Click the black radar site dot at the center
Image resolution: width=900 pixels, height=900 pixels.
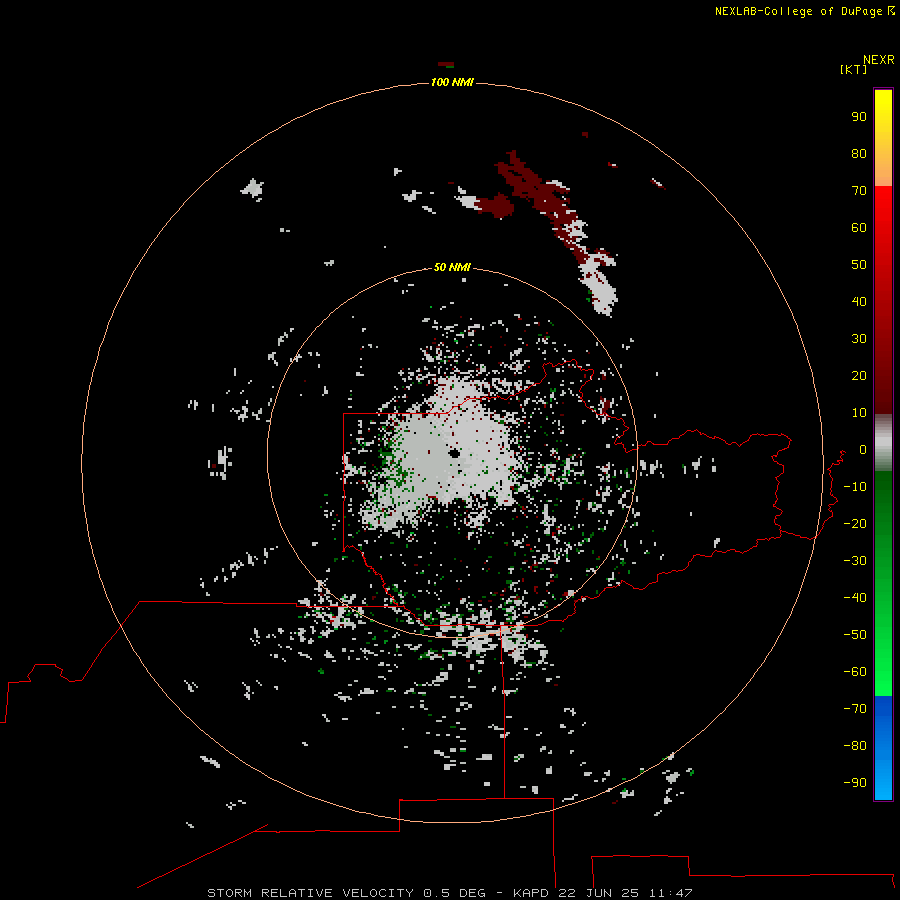coord(455,453)
